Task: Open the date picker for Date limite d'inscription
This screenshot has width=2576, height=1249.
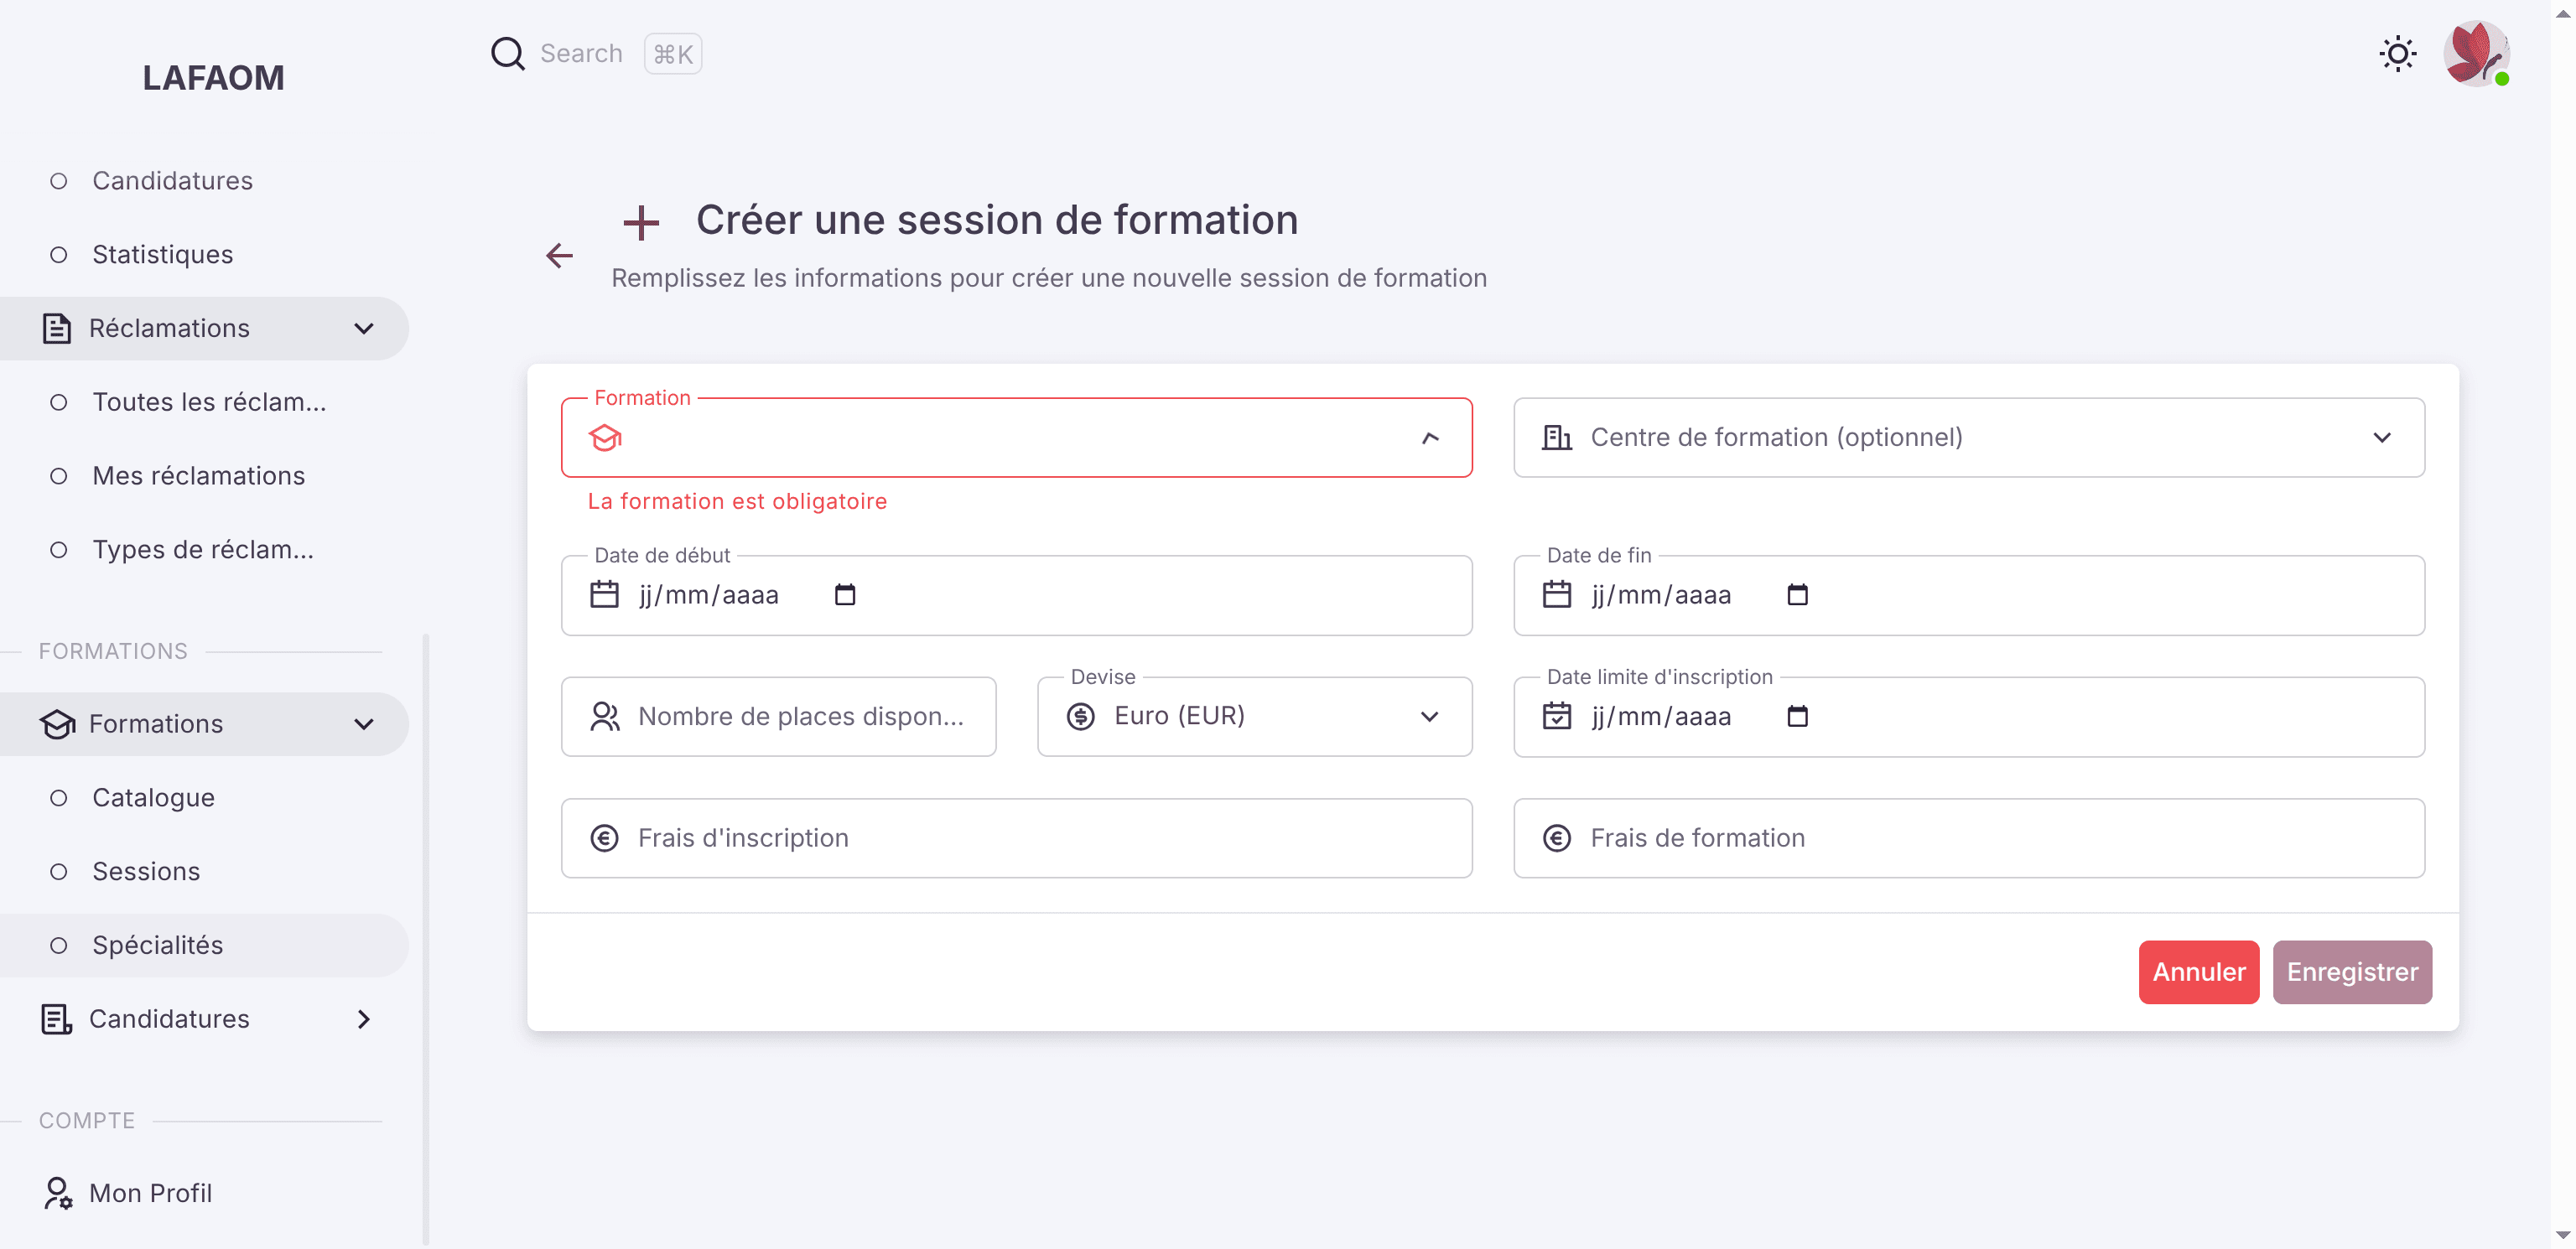Action: (x=1797, y=716)
